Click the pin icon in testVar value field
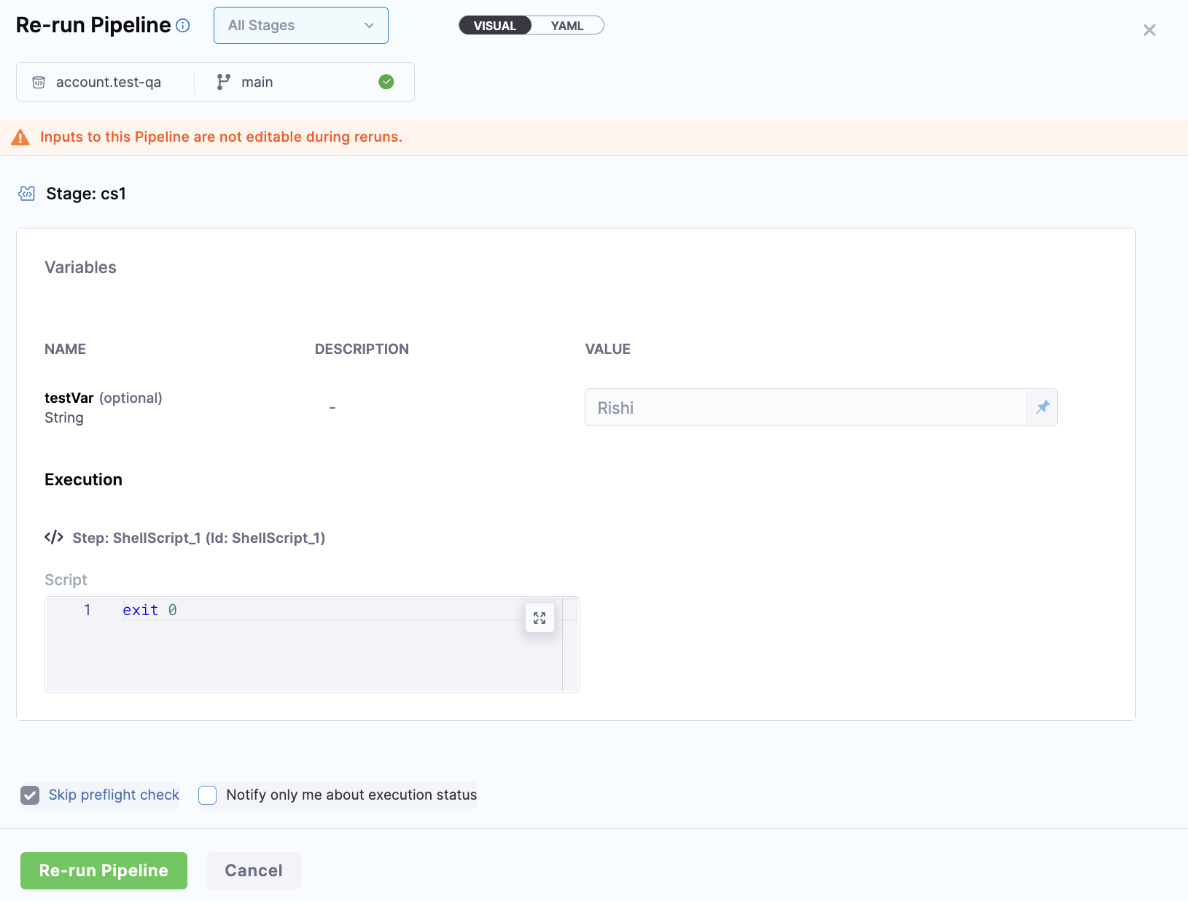 coord(1042,408)
